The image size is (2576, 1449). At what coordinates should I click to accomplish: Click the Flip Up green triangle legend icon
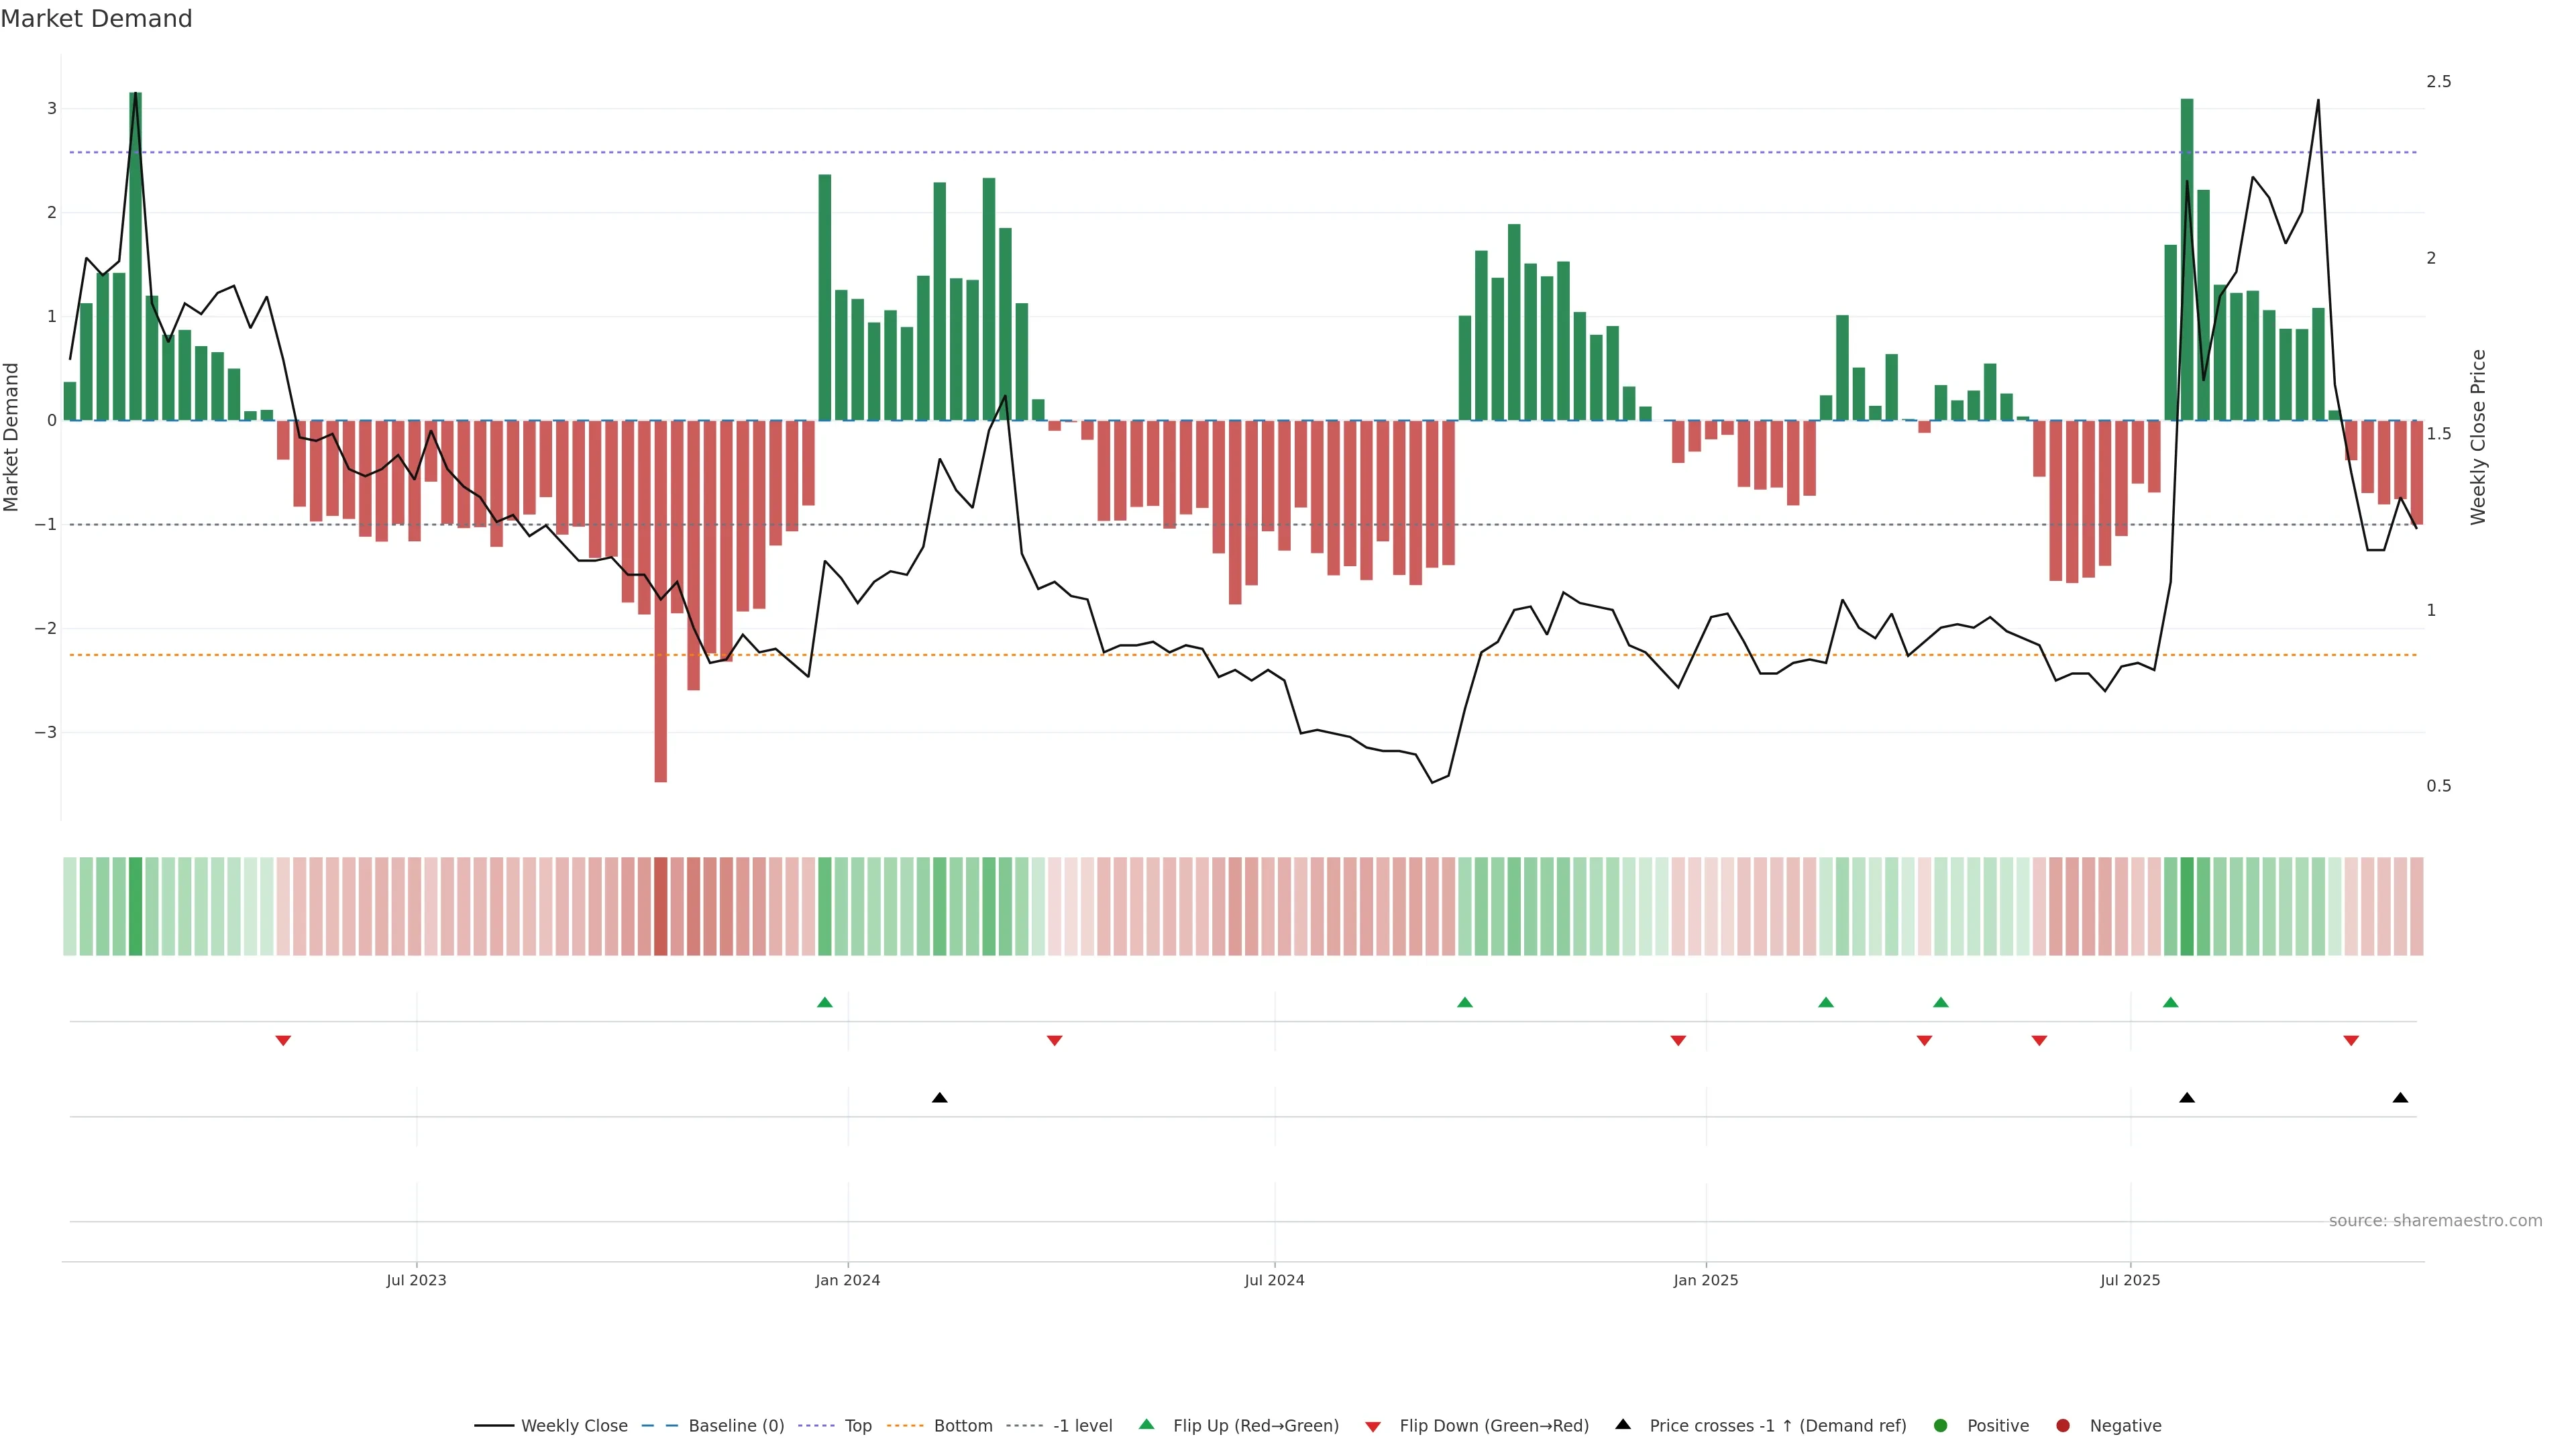coord(1147,1425)
